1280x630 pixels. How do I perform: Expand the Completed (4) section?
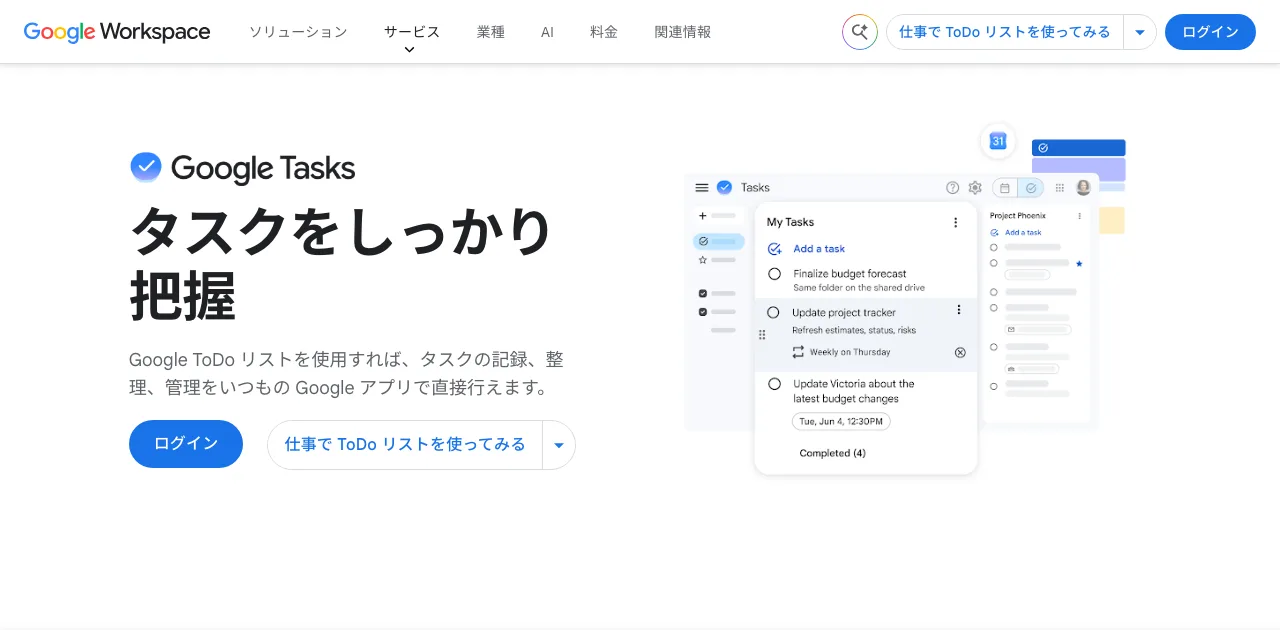832,453
